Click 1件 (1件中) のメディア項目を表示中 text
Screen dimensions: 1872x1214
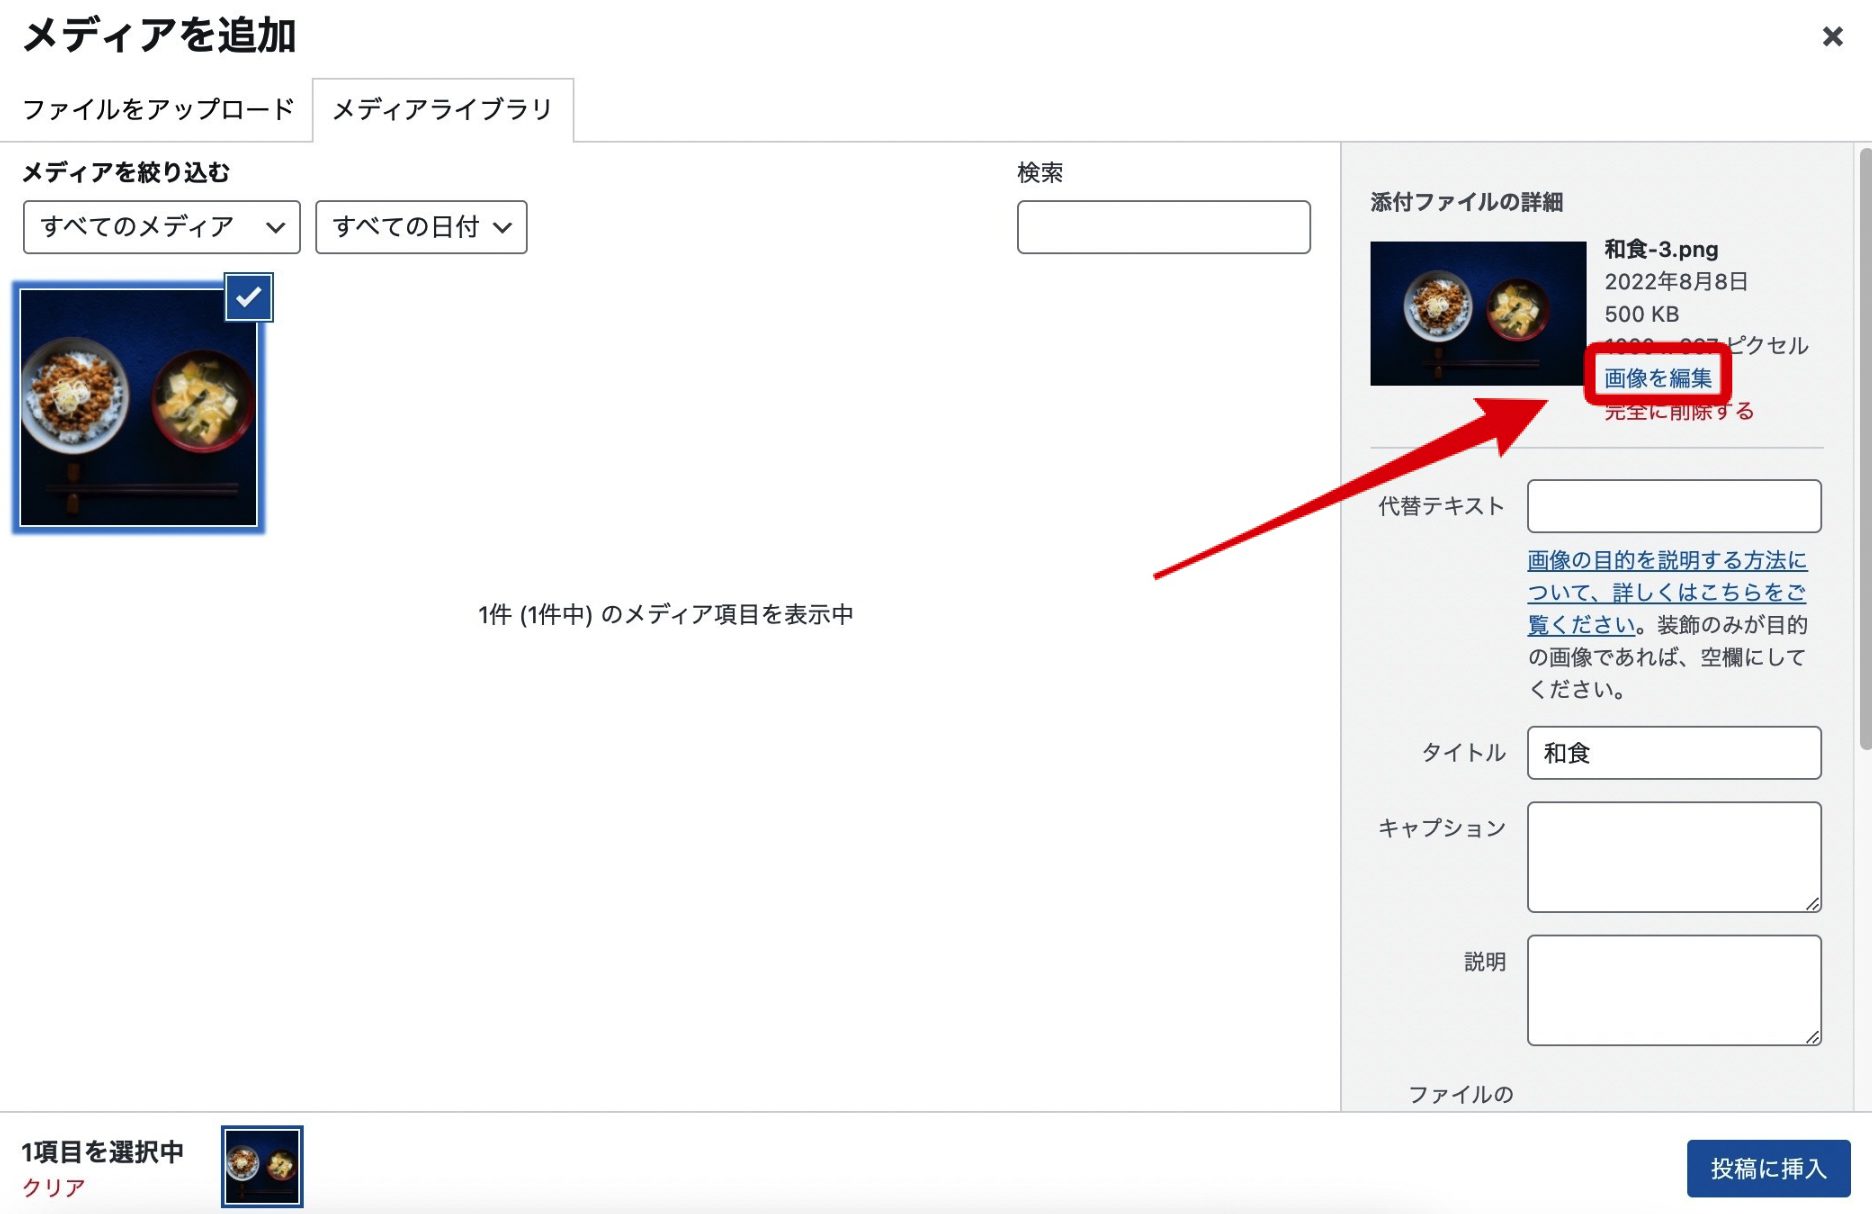(665, 614)
